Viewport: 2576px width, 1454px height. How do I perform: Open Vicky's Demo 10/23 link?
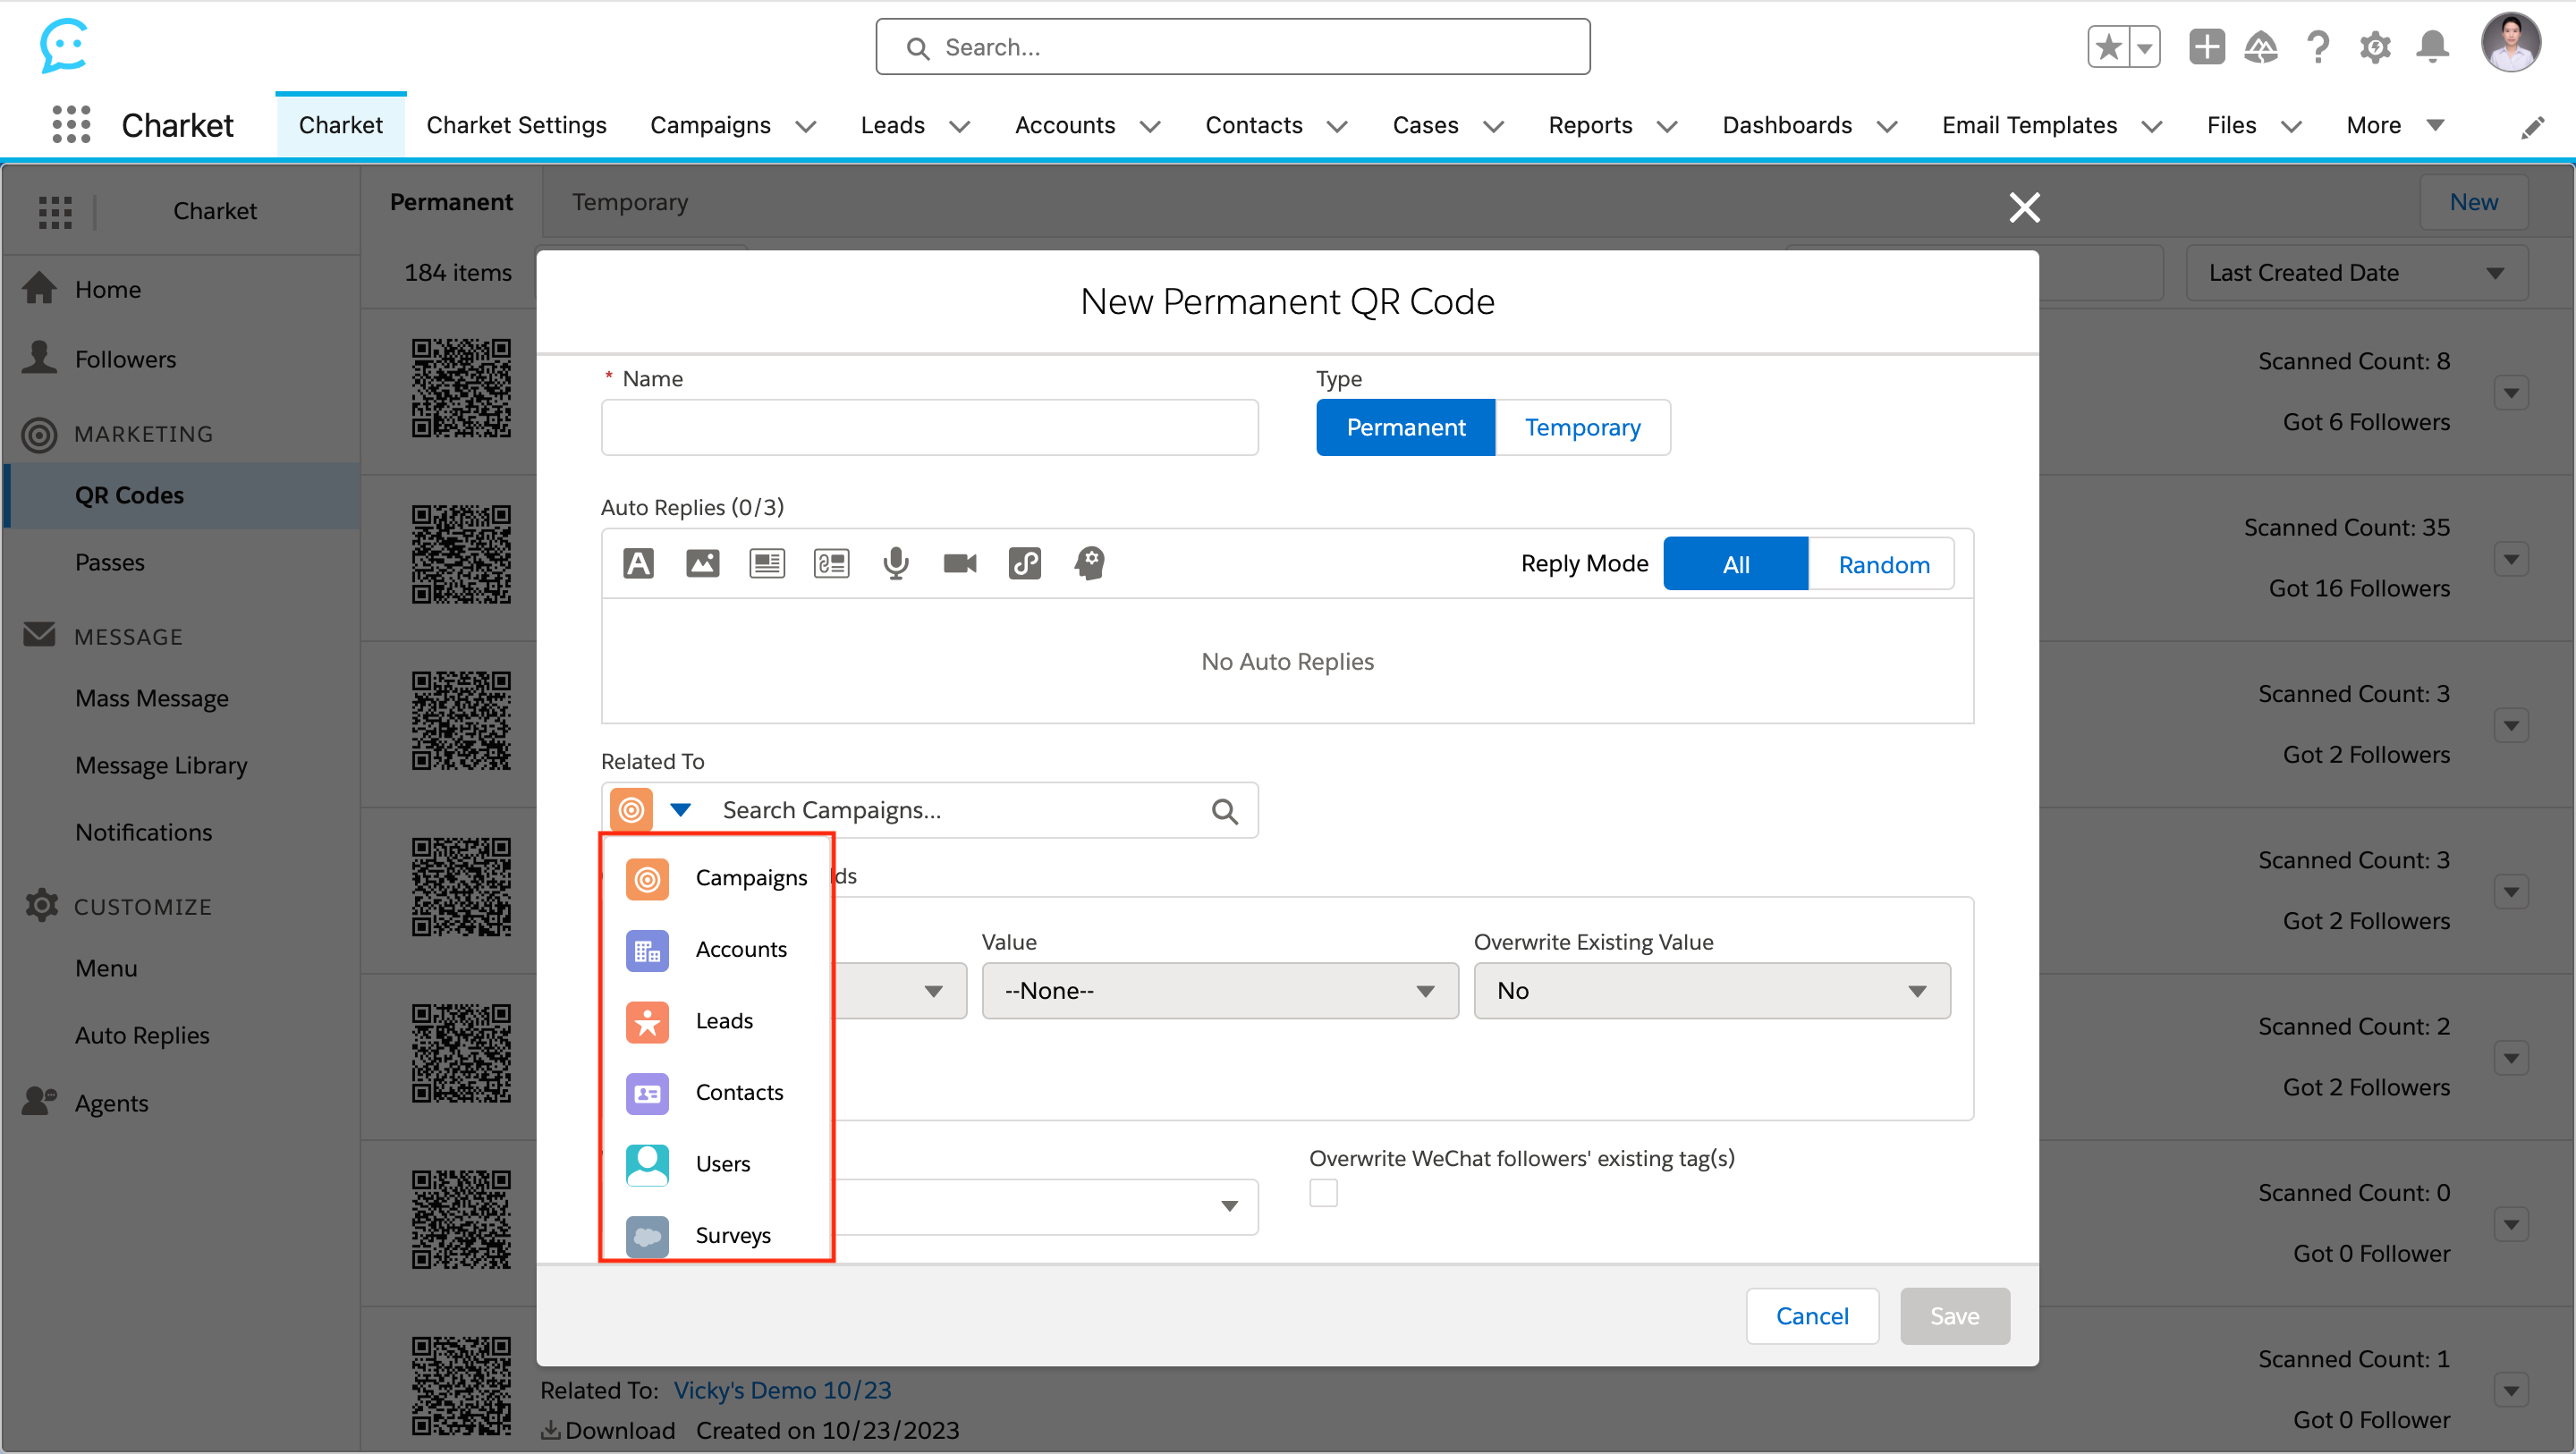tap(782, 1391)
